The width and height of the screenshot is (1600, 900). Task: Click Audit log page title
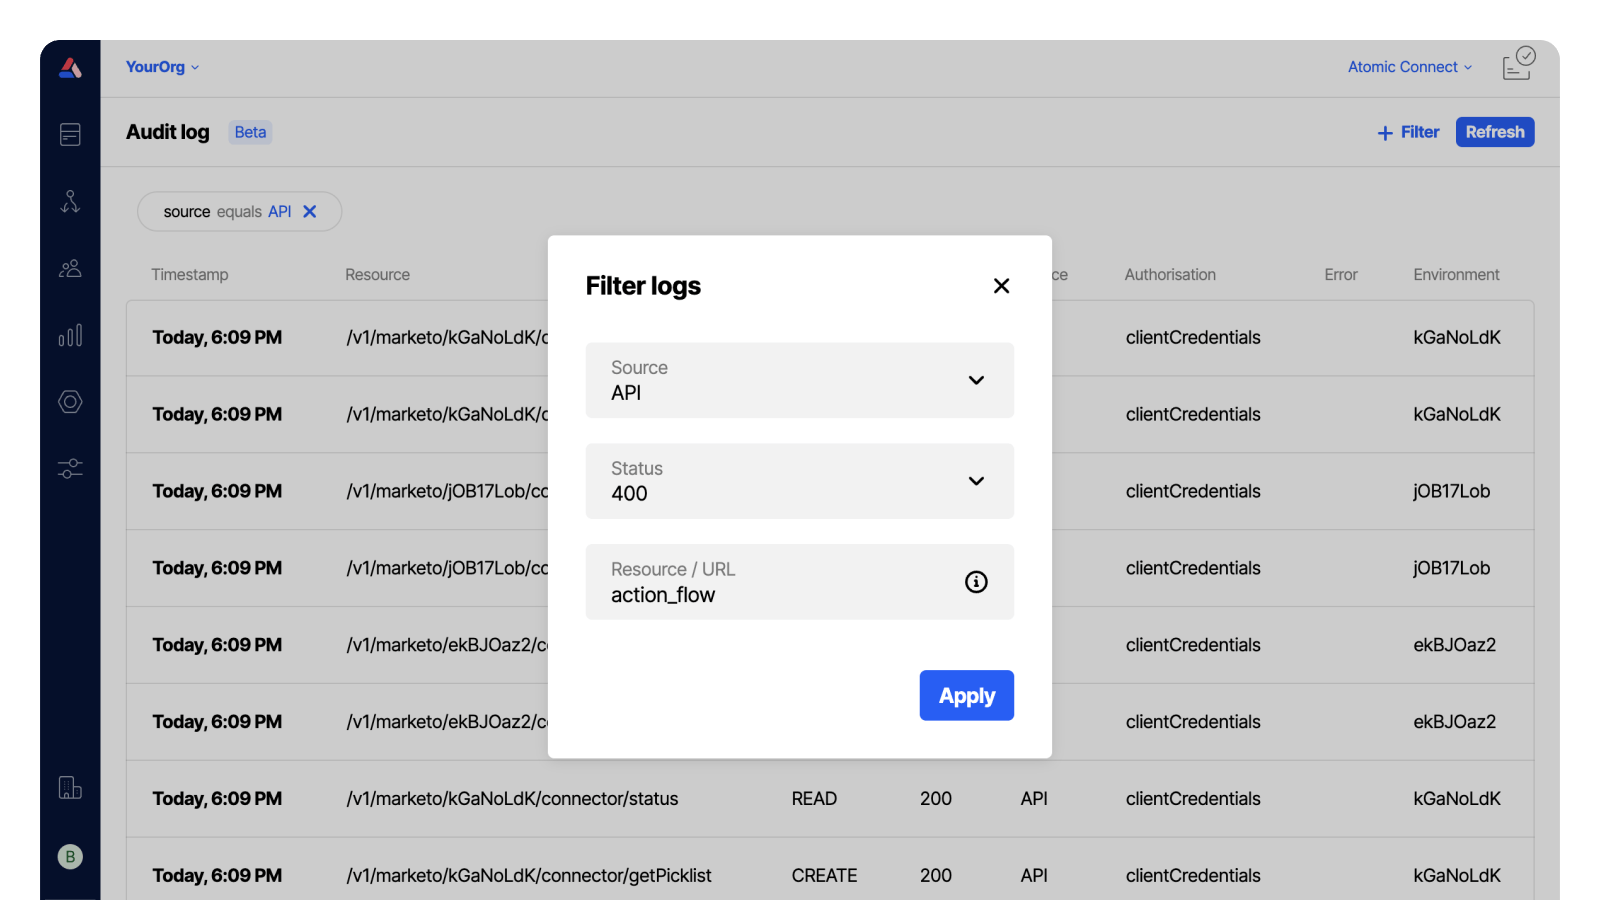point(168,132)
